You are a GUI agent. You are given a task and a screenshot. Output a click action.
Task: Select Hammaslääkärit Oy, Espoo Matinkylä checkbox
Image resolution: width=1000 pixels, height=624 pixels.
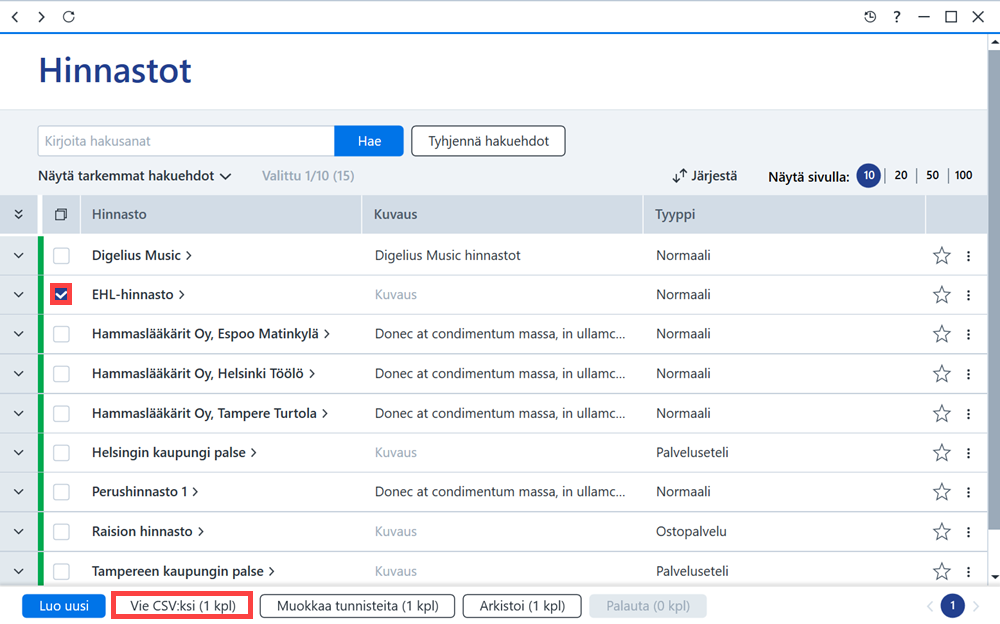coord(61,334)
